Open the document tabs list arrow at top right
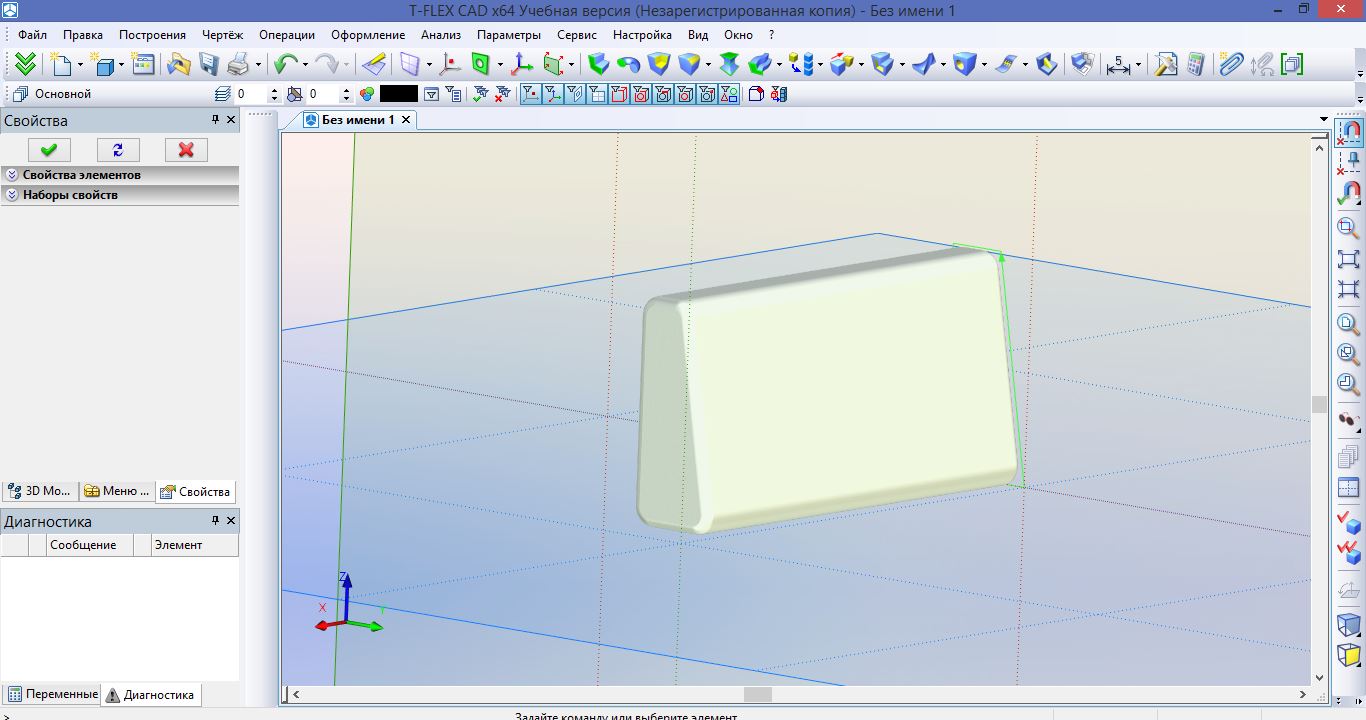 1324,120
